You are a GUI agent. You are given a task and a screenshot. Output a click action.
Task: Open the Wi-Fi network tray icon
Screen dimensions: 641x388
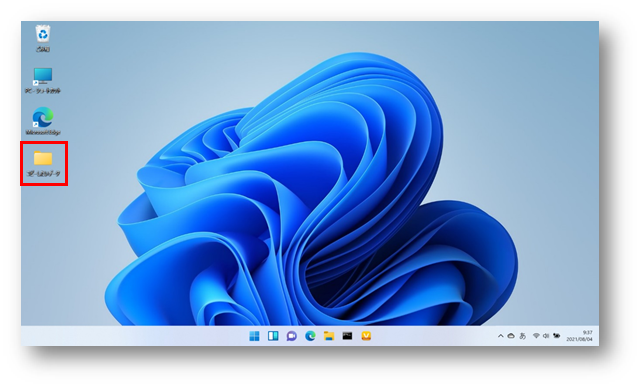tap(536, 336)
